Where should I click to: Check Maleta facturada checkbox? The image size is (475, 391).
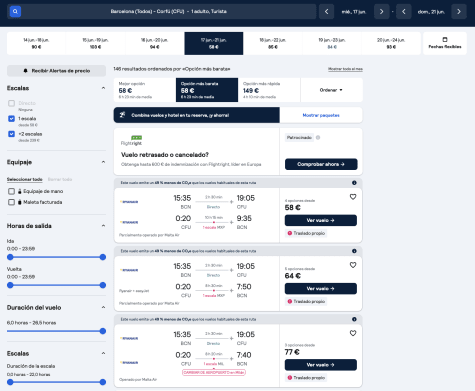click(11, 202)
